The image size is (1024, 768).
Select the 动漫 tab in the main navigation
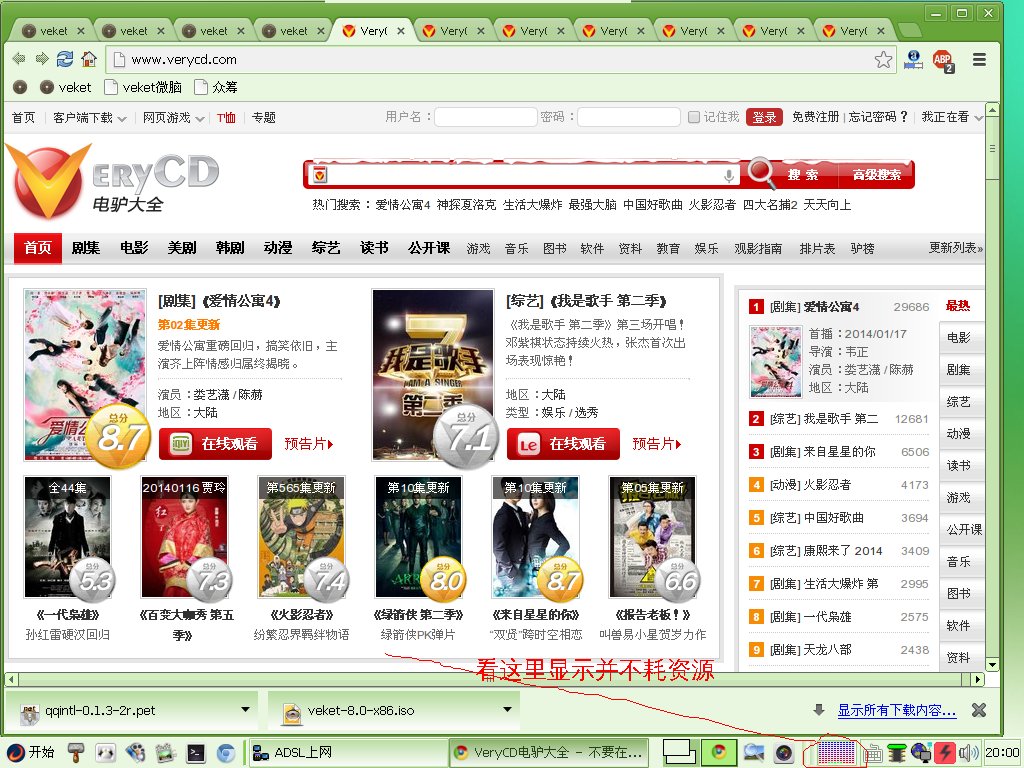click(x=278, y=248)
